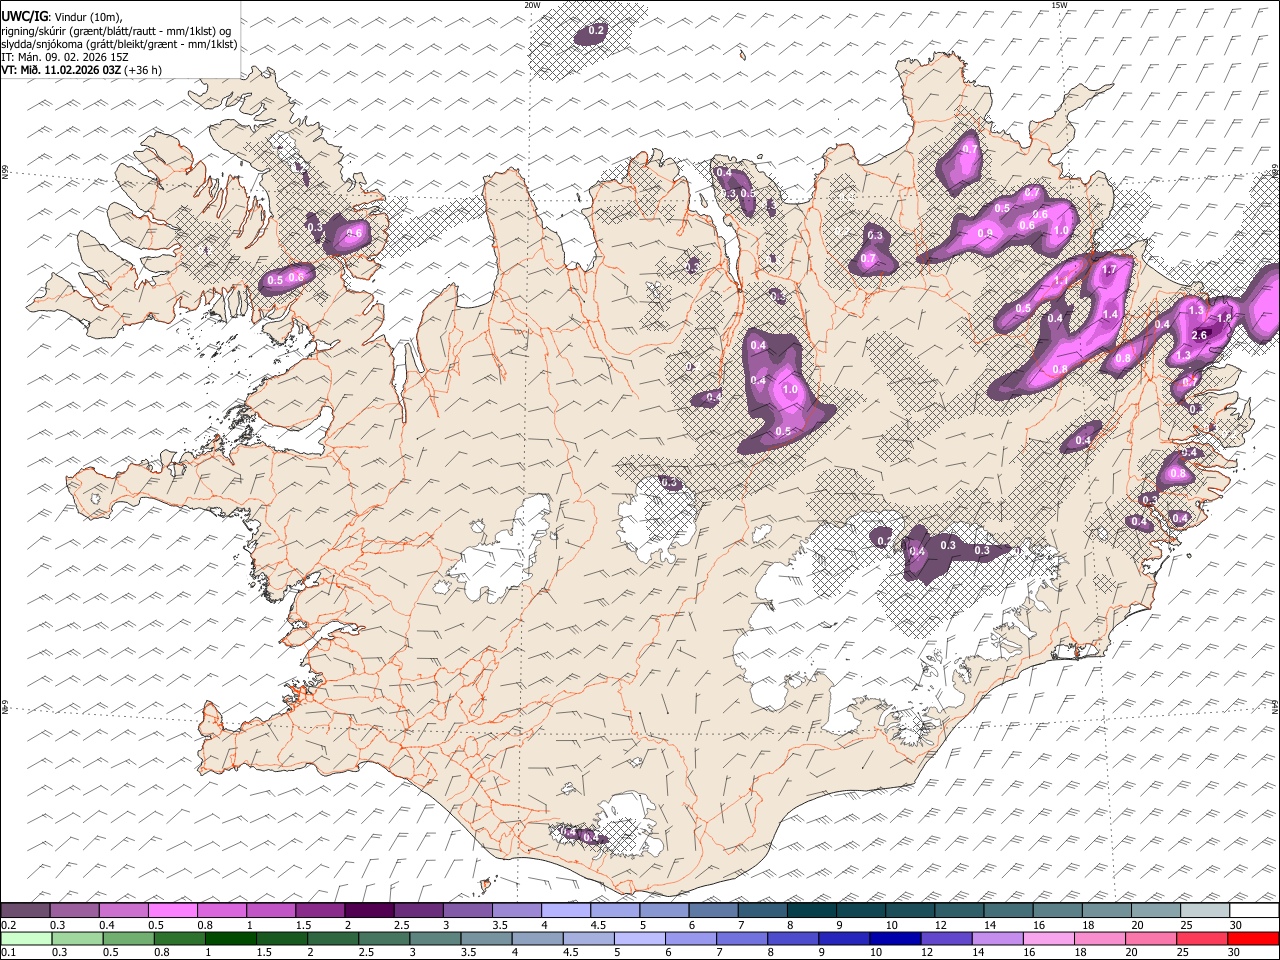Click the lower legend swatch starting at 0.5
This screenshot has width=1280, height=960.
tap(129, 938)
